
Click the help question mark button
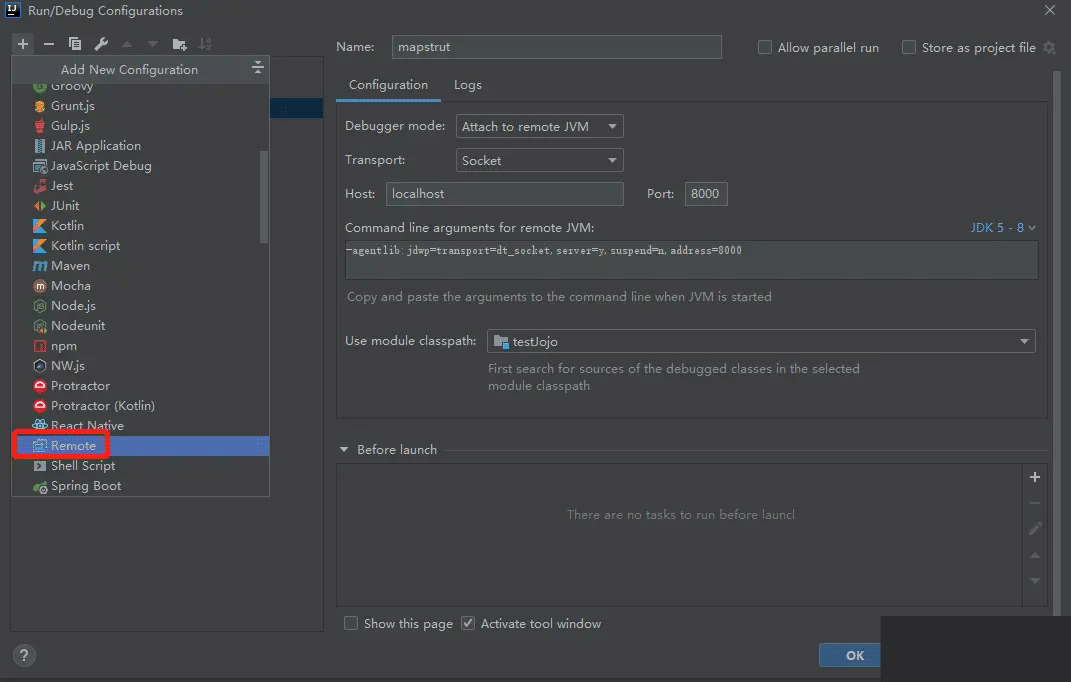(x=24, y=655)
